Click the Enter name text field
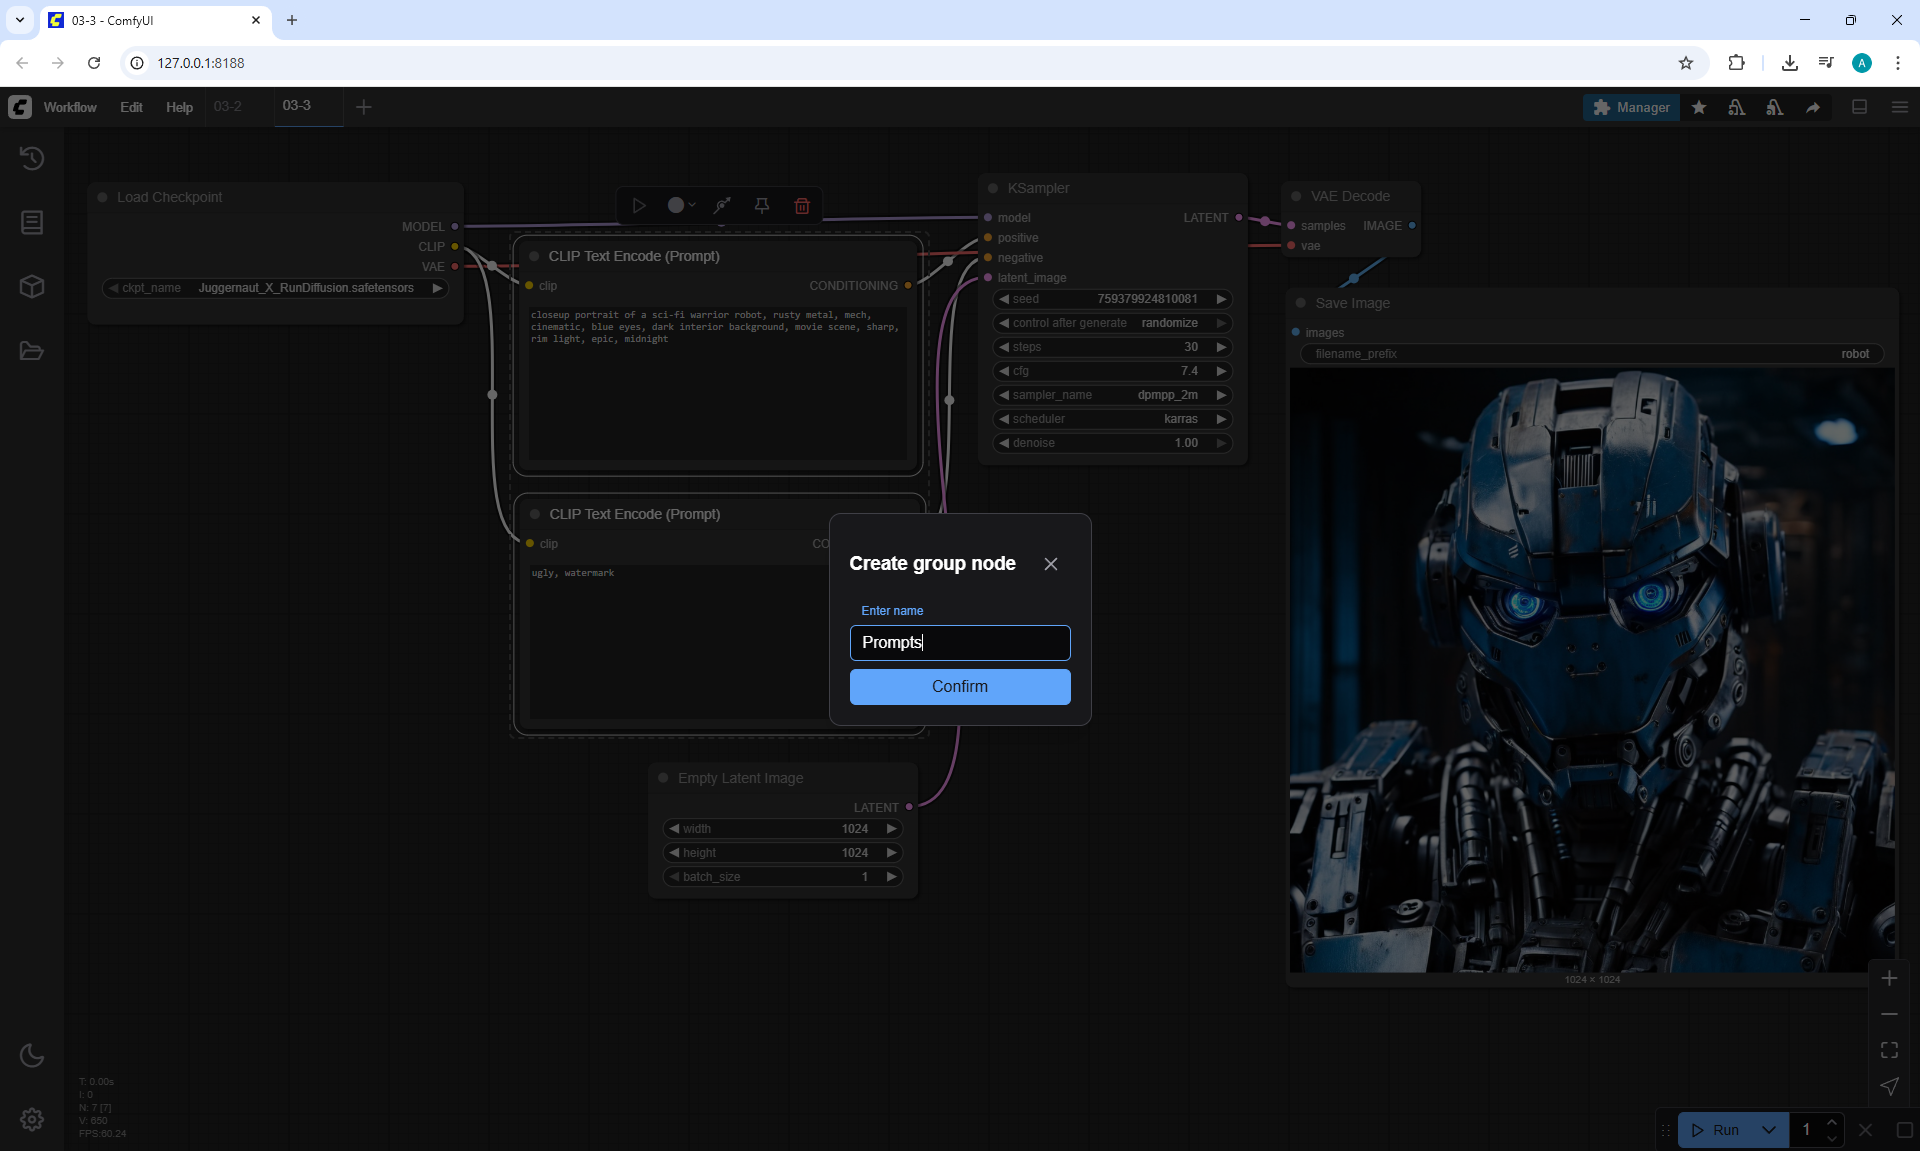 [959, 643]
